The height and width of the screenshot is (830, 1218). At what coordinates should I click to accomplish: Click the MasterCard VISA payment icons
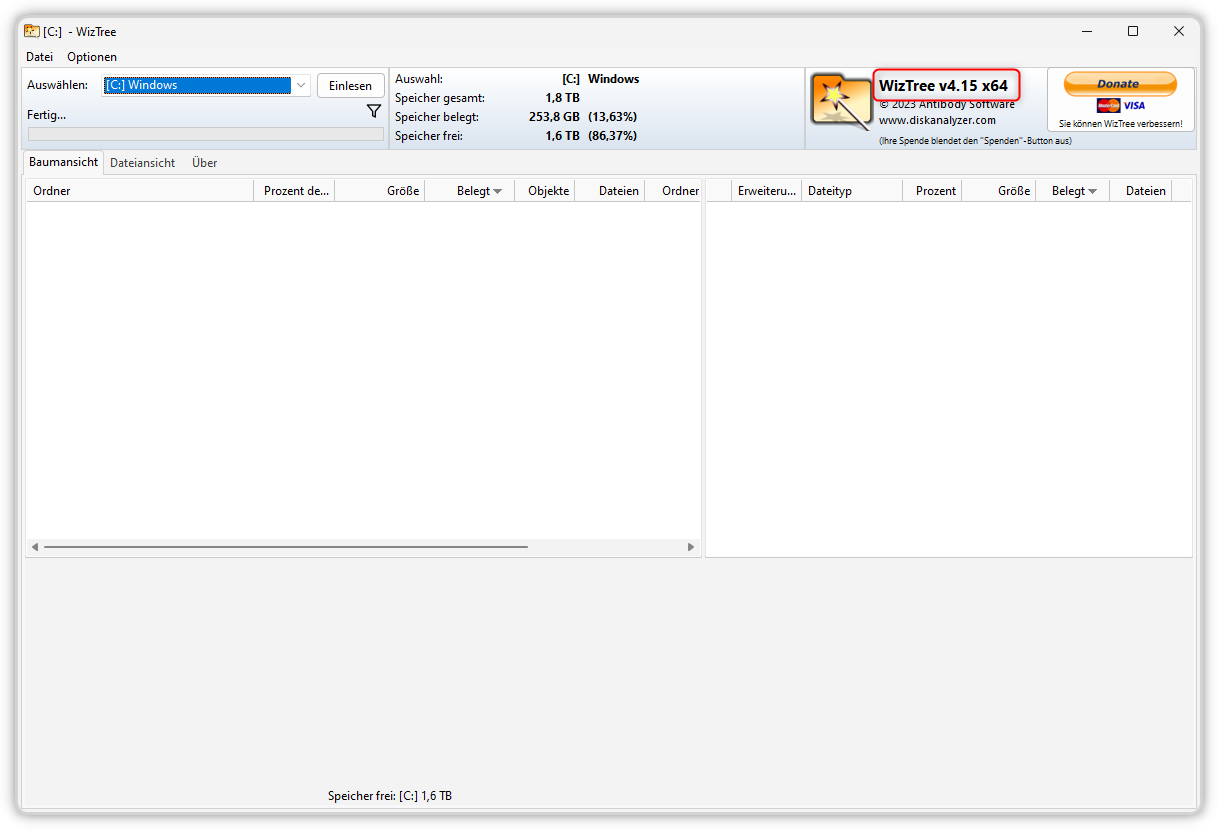[x=1121, y=105]
